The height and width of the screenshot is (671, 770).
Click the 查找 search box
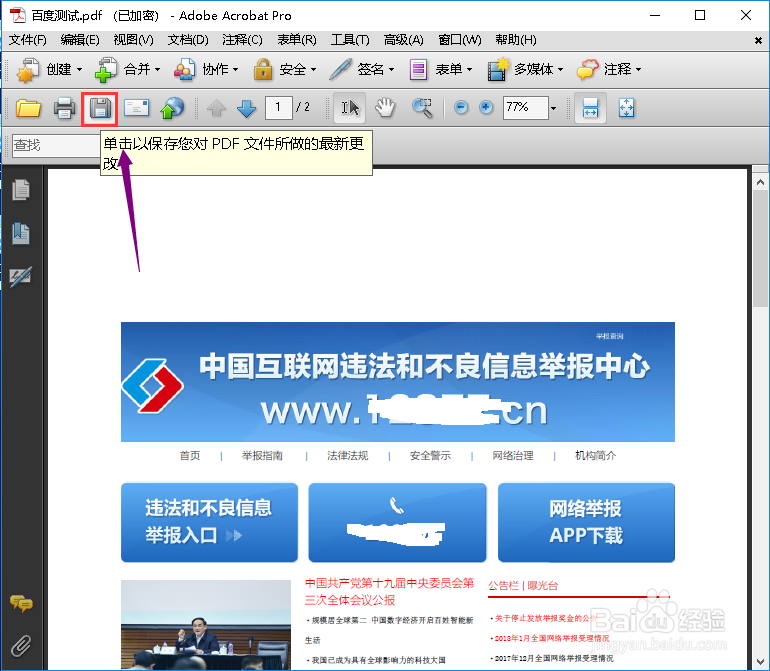click(x=56, y=145)
